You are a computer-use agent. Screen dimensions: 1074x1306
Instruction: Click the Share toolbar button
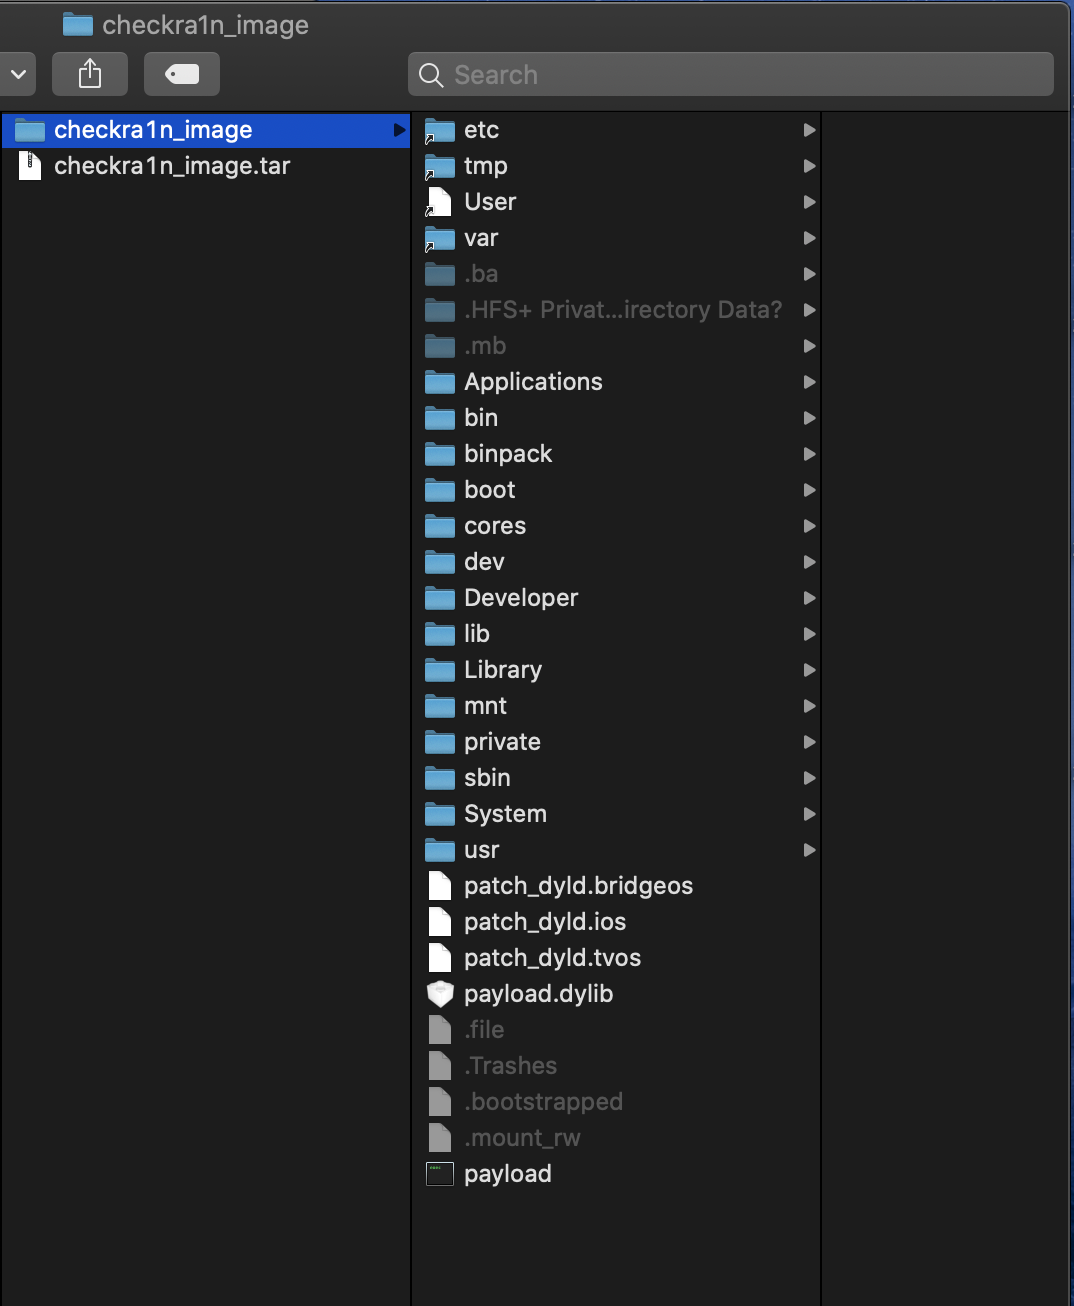[x=90, y=74]
